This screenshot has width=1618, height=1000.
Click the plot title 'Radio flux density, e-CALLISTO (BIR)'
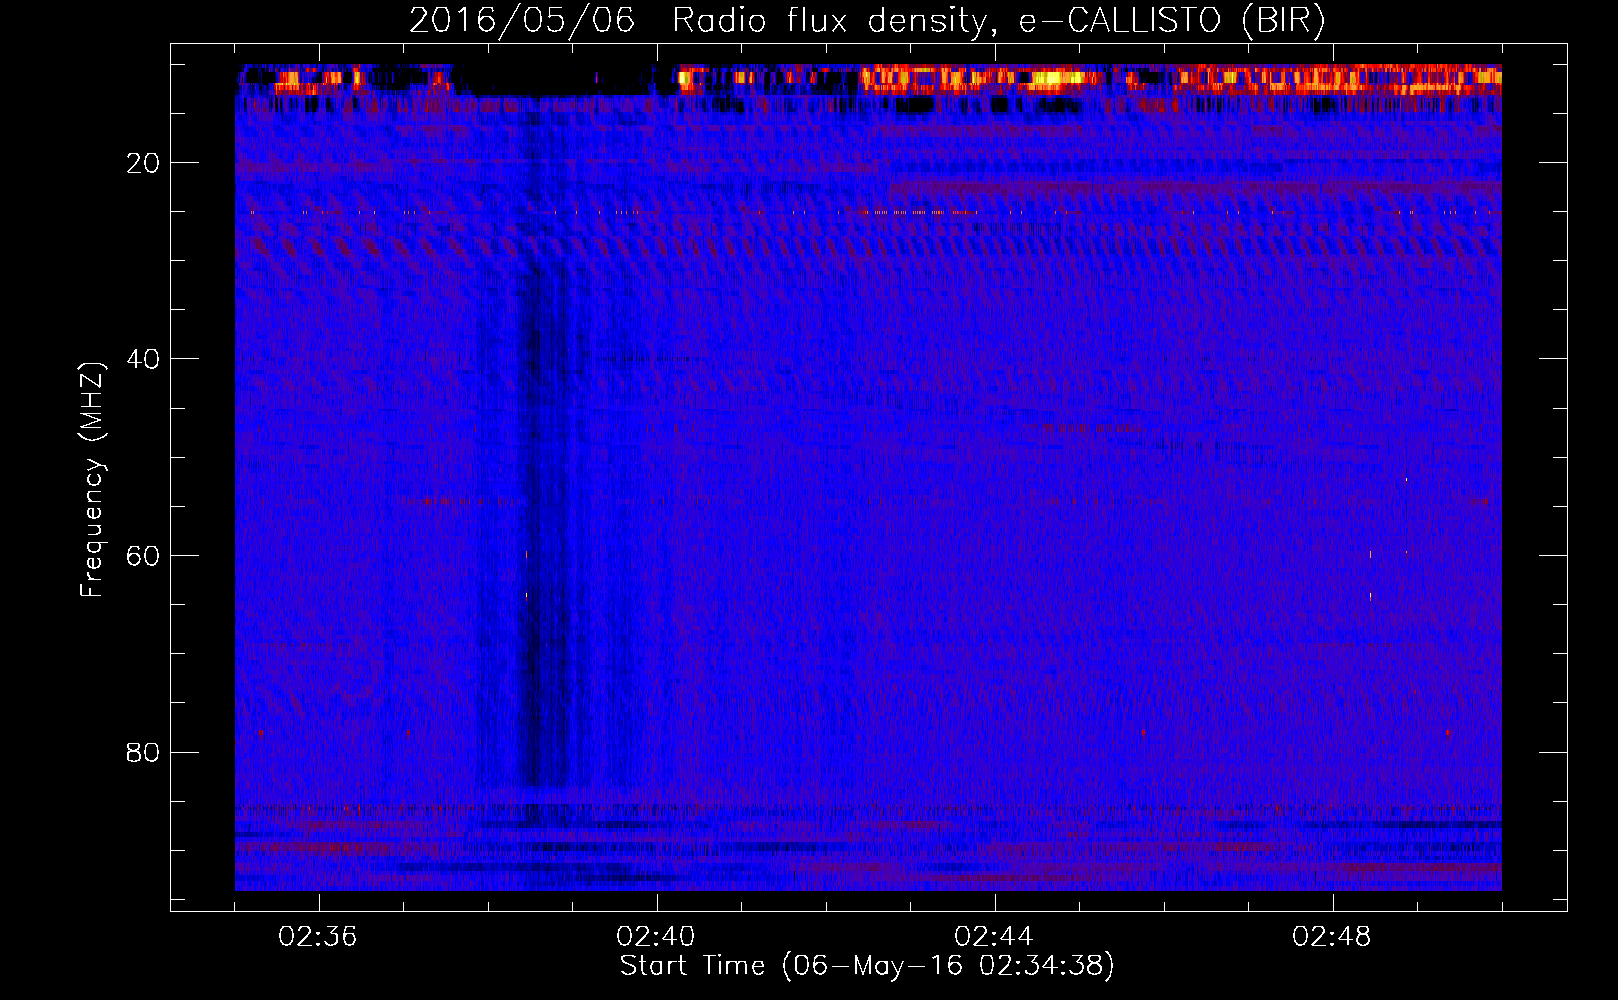[x=999, y=21]
